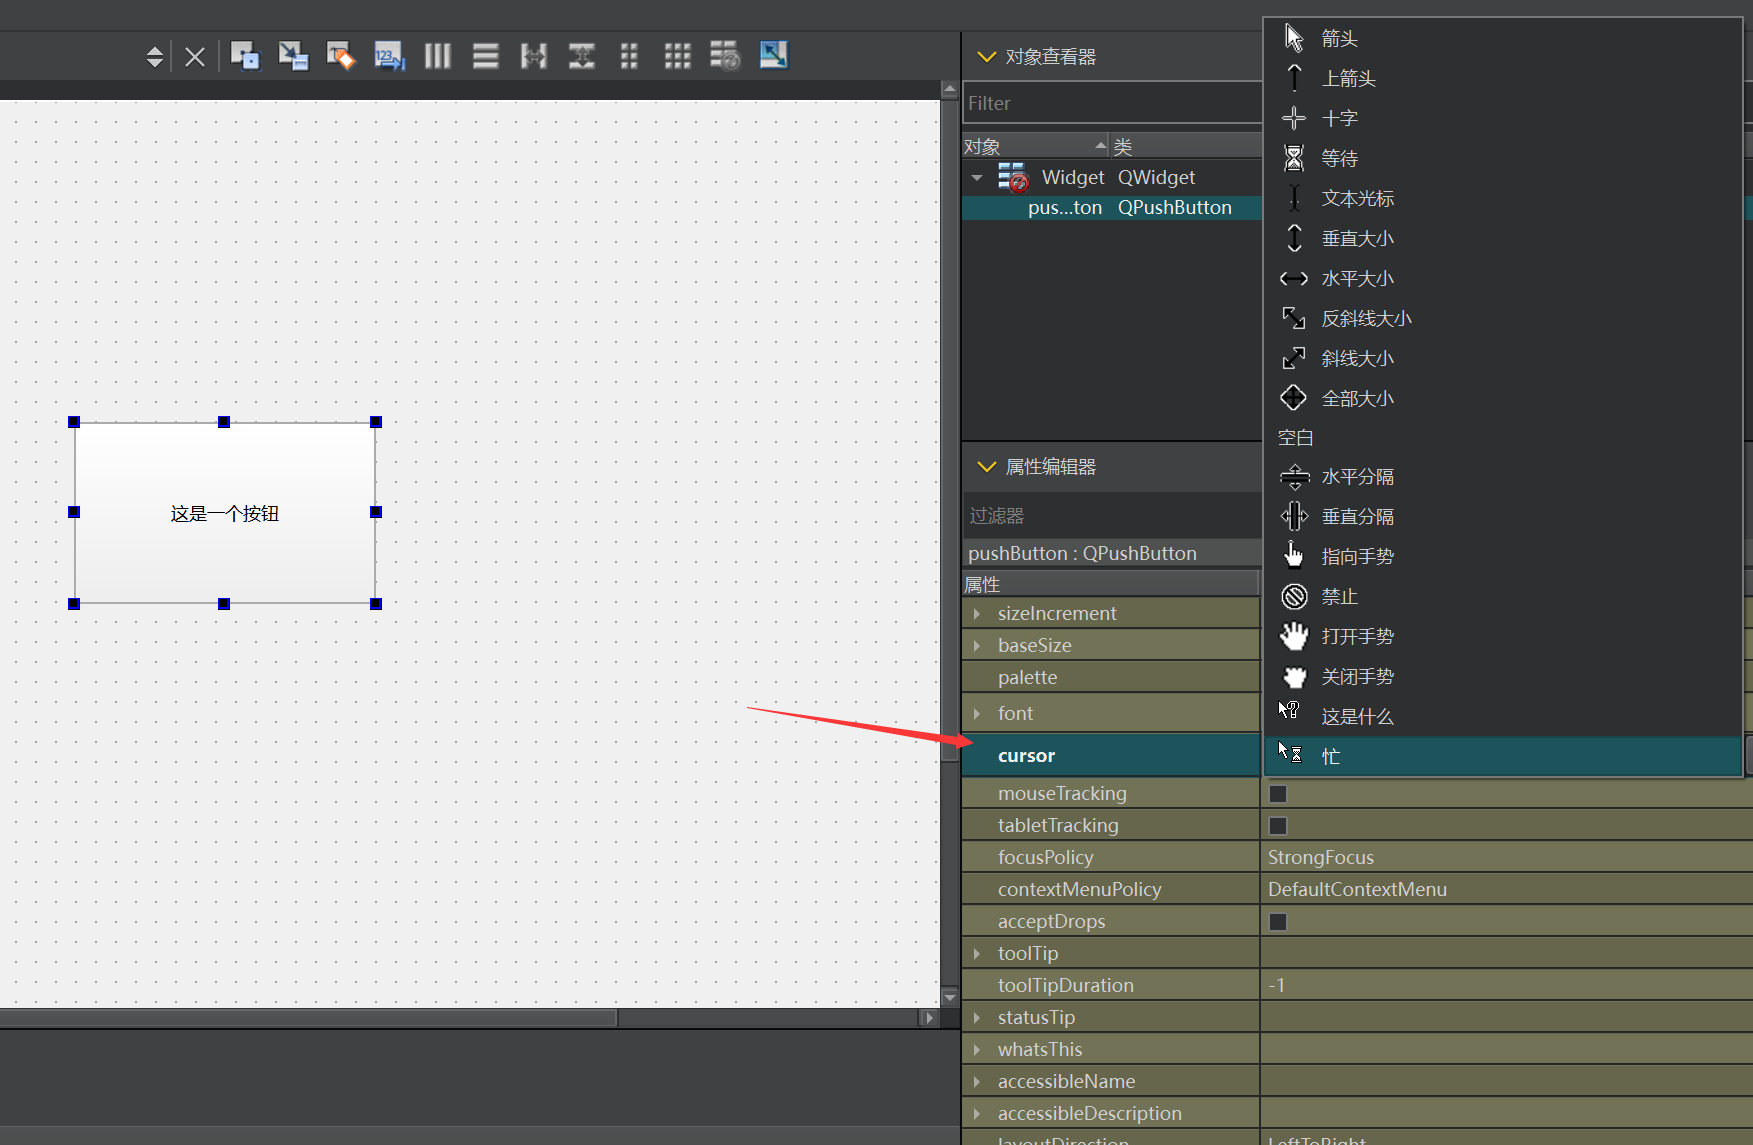Switch to Edit Buddies mode
Image resolution: width=1753 pixels, height=1145 pixels.
pyautogui.click(x=341, y=55)
